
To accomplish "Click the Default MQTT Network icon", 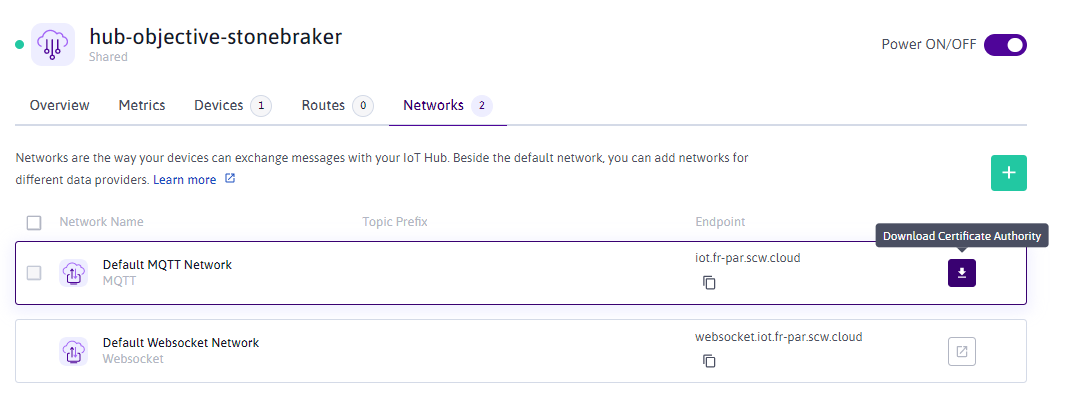I will click(73, 273).
